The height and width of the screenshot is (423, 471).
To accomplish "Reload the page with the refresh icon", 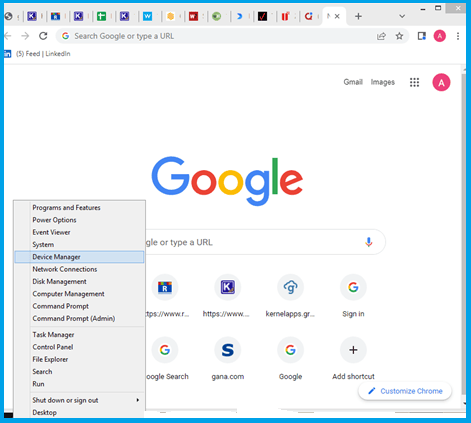I will coord(43,36).
